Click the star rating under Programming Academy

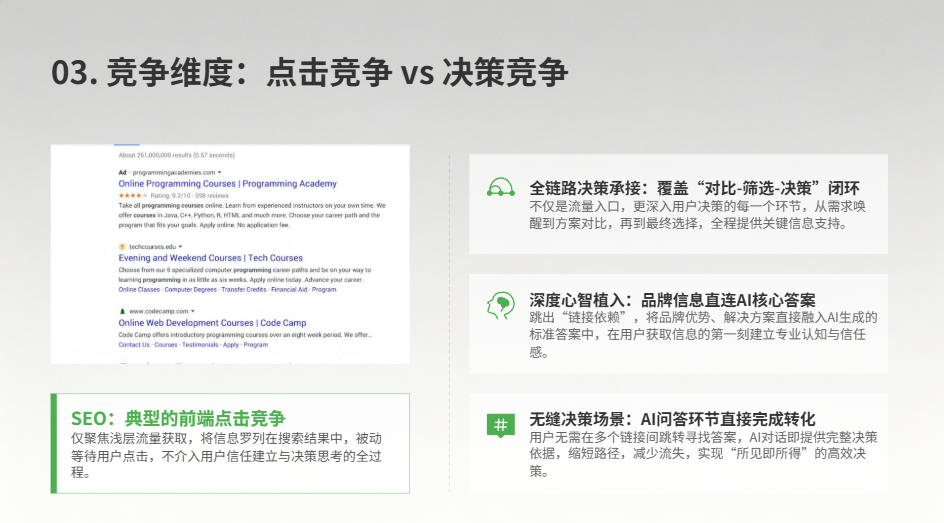pyautogui.click(x=132, y=196)
